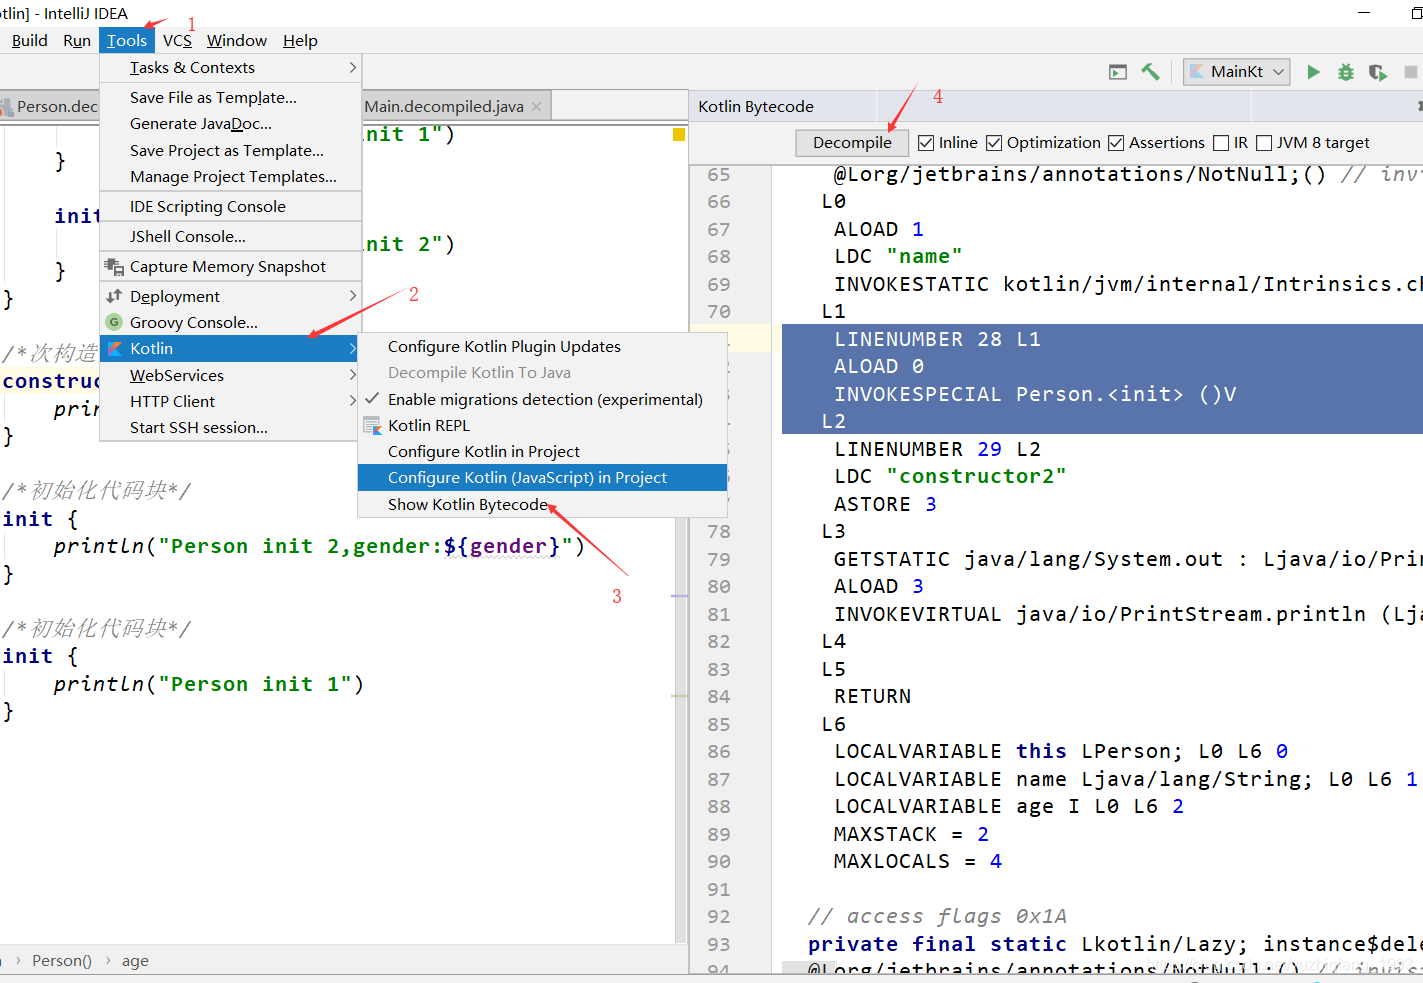Image resolution: width=1423 pixels, height=983 pixels.
Task: Open the Run menu
Action: click(x=77, y=40)
